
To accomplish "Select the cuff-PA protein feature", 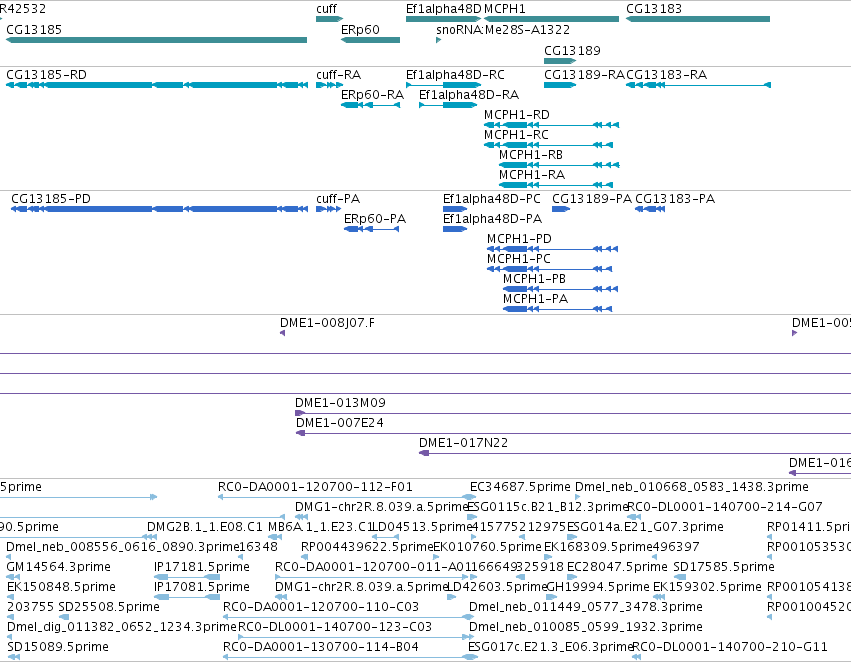I will click(x=329, y=209).
